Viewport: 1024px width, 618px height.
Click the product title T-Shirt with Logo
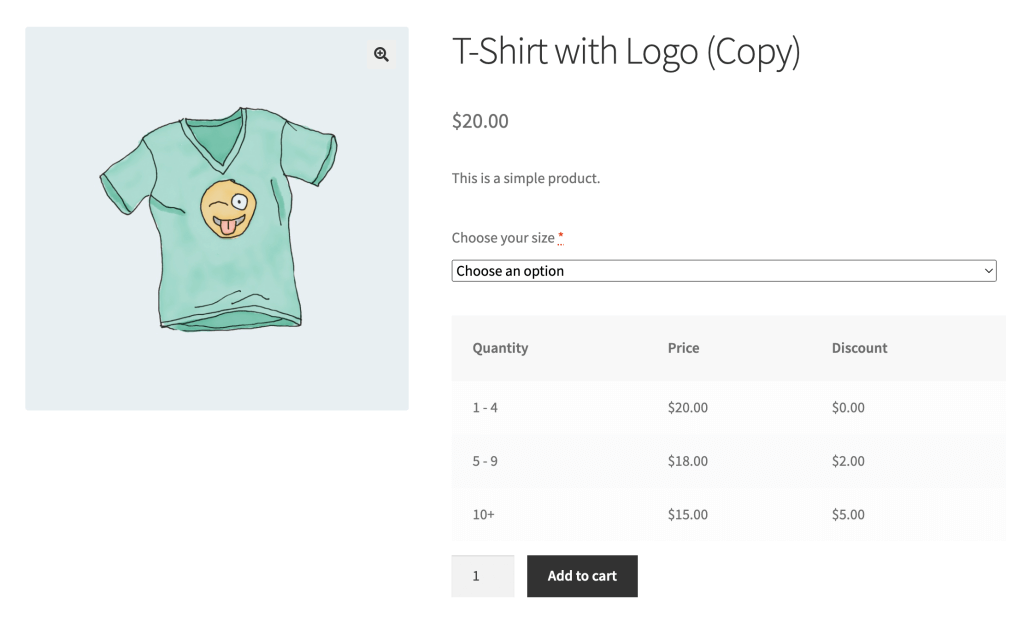627,51
